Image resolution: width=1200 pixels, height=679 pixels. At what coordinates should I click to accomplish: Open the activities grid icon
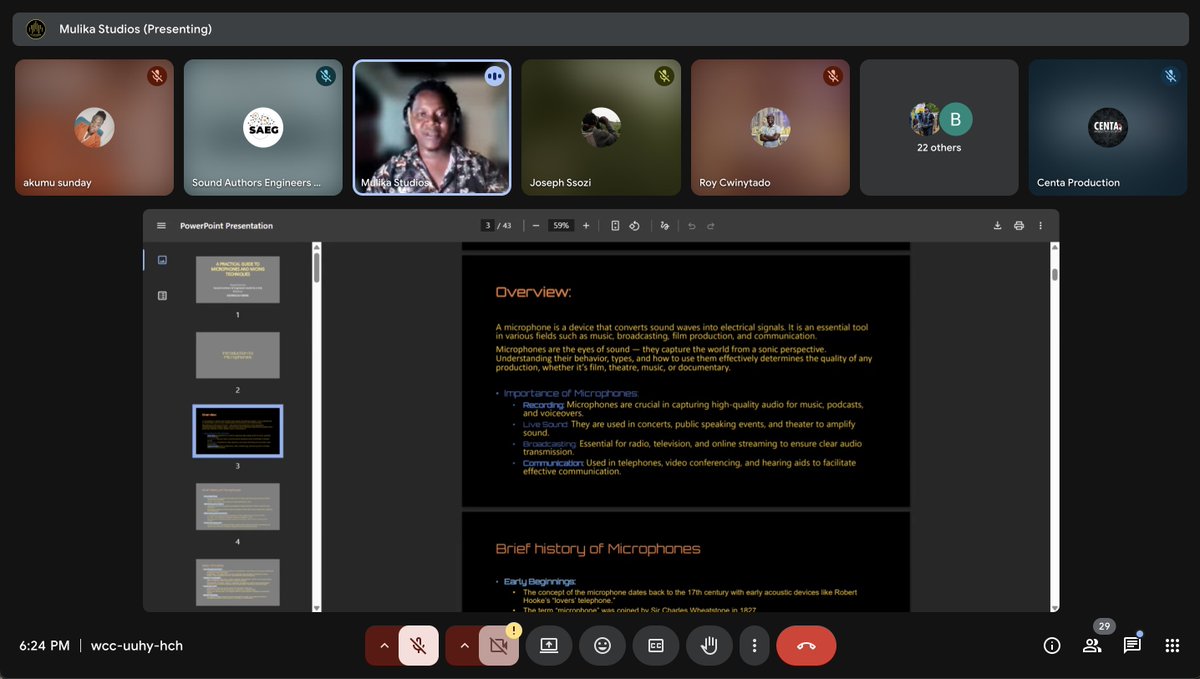click(x=1172, y=646)
